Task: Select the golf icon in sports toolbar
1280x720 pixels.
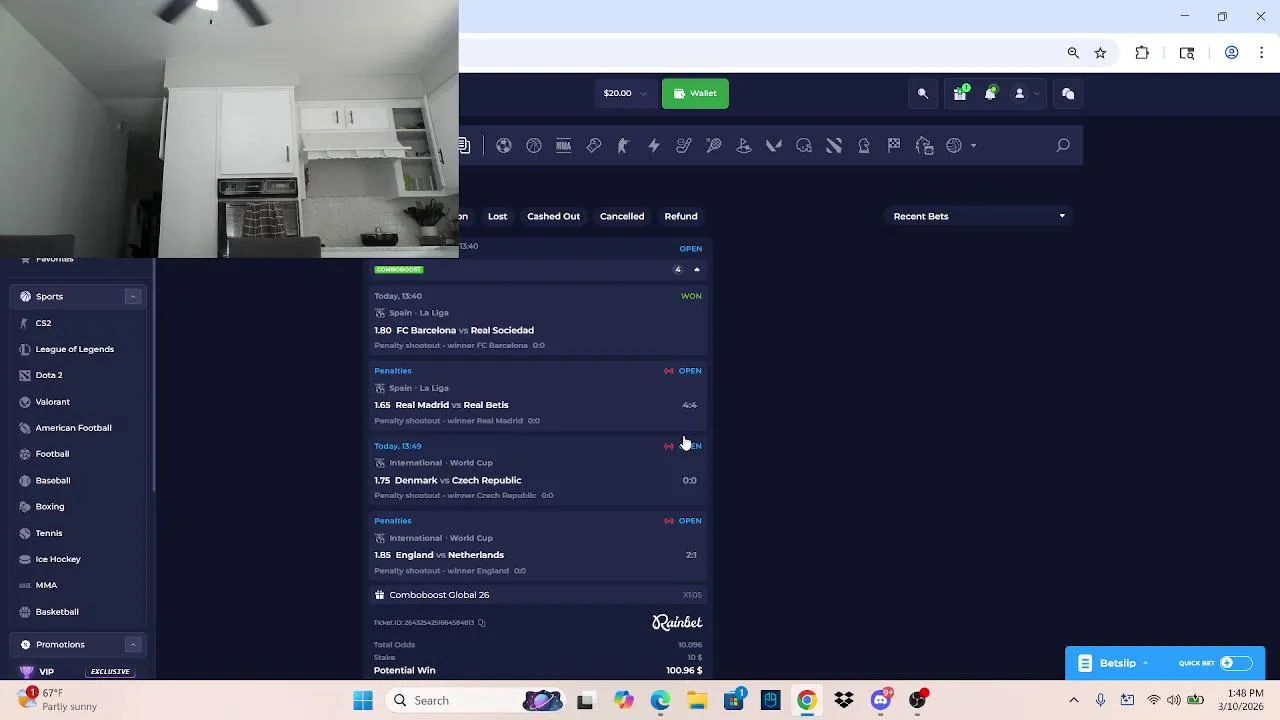Action: pyautogui.click(x=744, y=146)
